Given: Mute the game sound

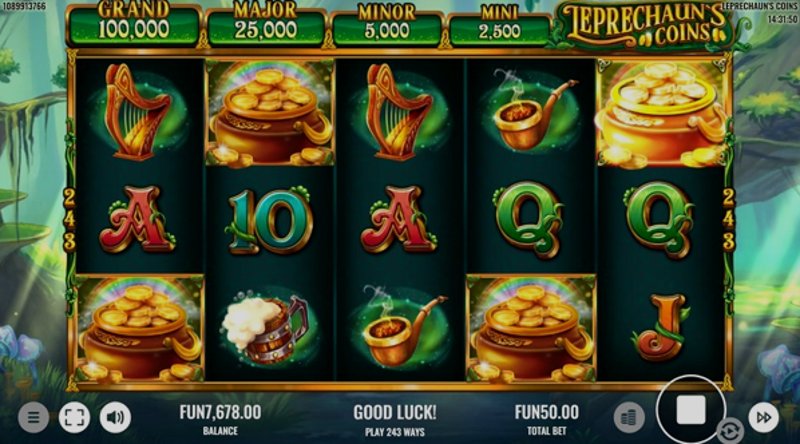Looking at the screenshot, I should tap(115, 417).
